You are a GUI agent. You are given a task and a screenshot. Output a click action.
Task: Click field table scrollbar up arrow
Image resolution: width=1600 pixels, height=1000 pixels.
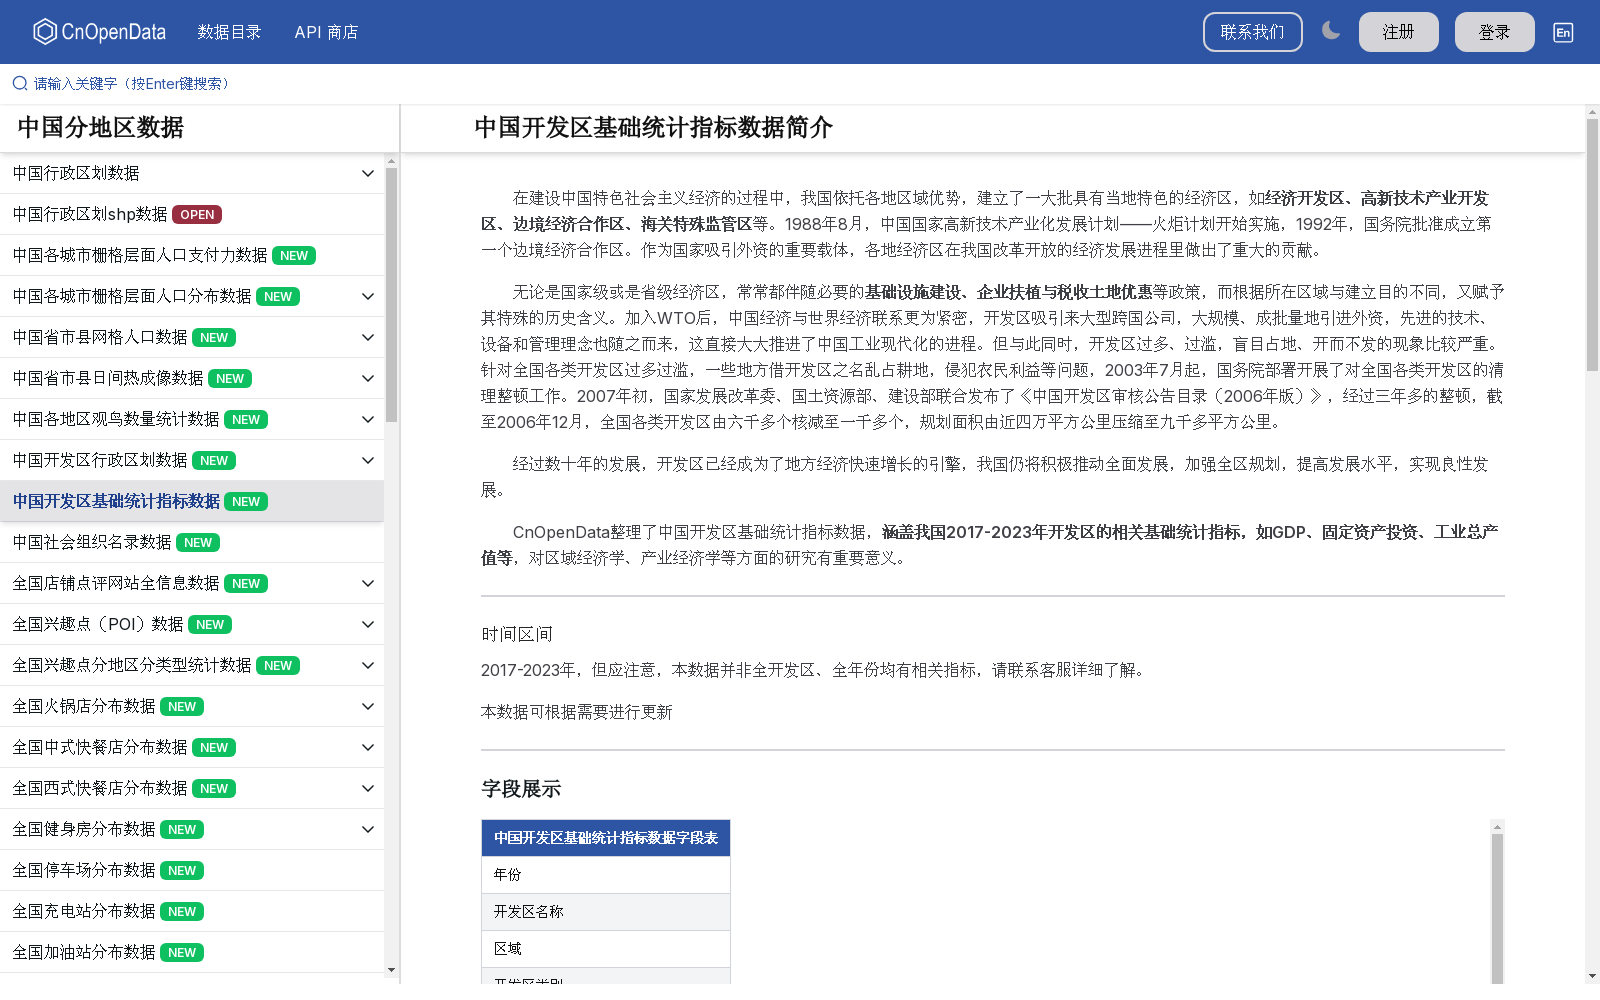1497,827
